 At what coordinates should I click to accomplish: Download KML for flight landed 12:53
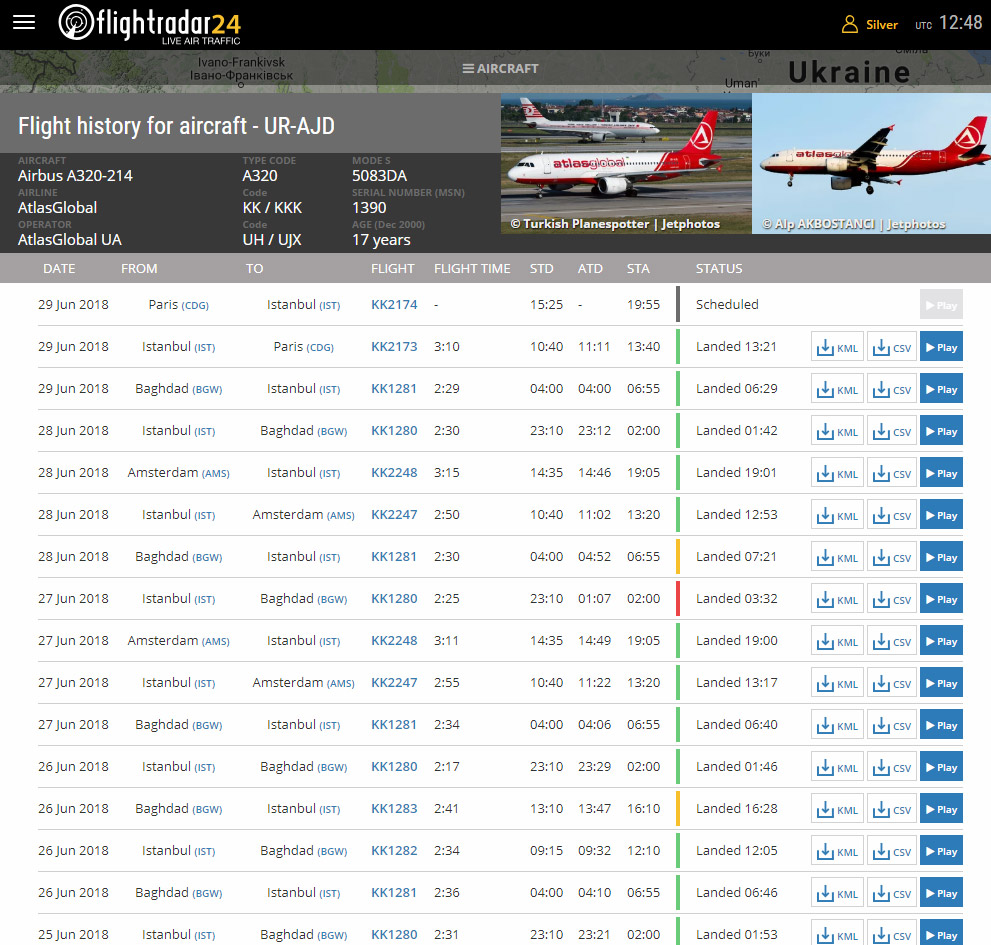click(x=837, y=515)
